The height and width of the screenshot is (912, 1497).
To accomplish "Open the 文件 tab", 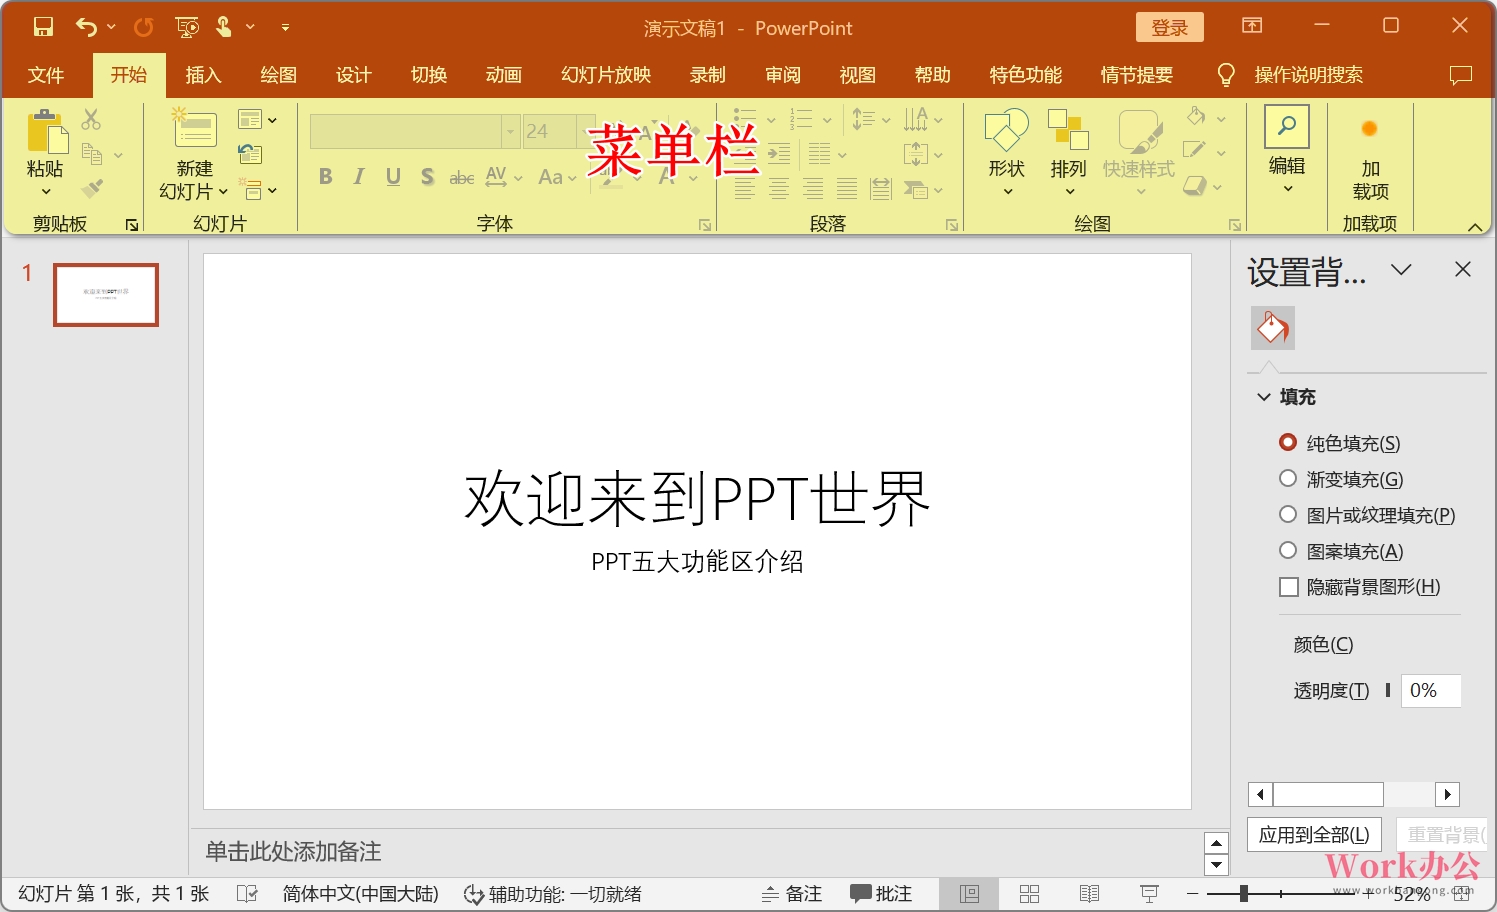I will (x=46, y=75).
